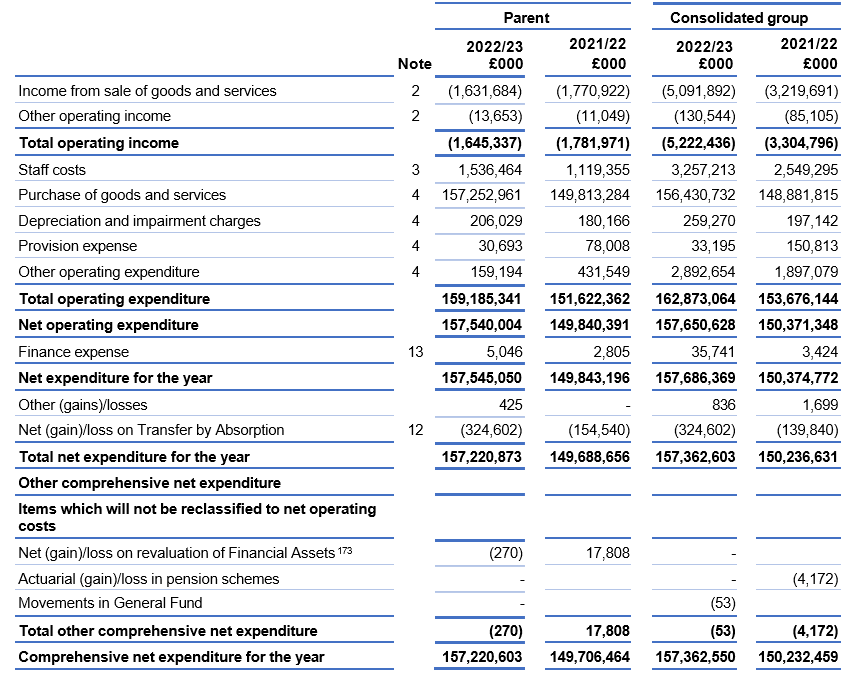Image resolution: width=854 pixels, height=676 pixels.
Task: Click the Note column header
Action: [x=414, y=64]
